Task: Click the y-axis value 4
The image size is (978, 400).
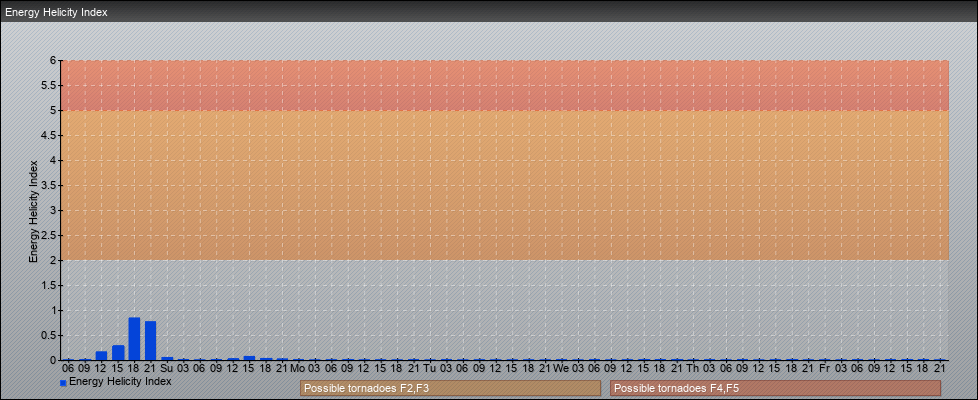Action: [x=54, y=160]
